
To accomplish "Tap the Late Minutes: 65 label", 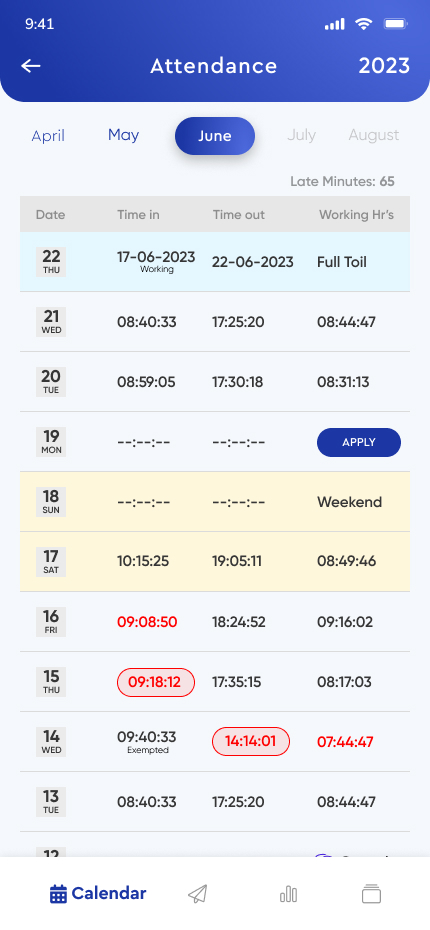I will click(342, 181).
